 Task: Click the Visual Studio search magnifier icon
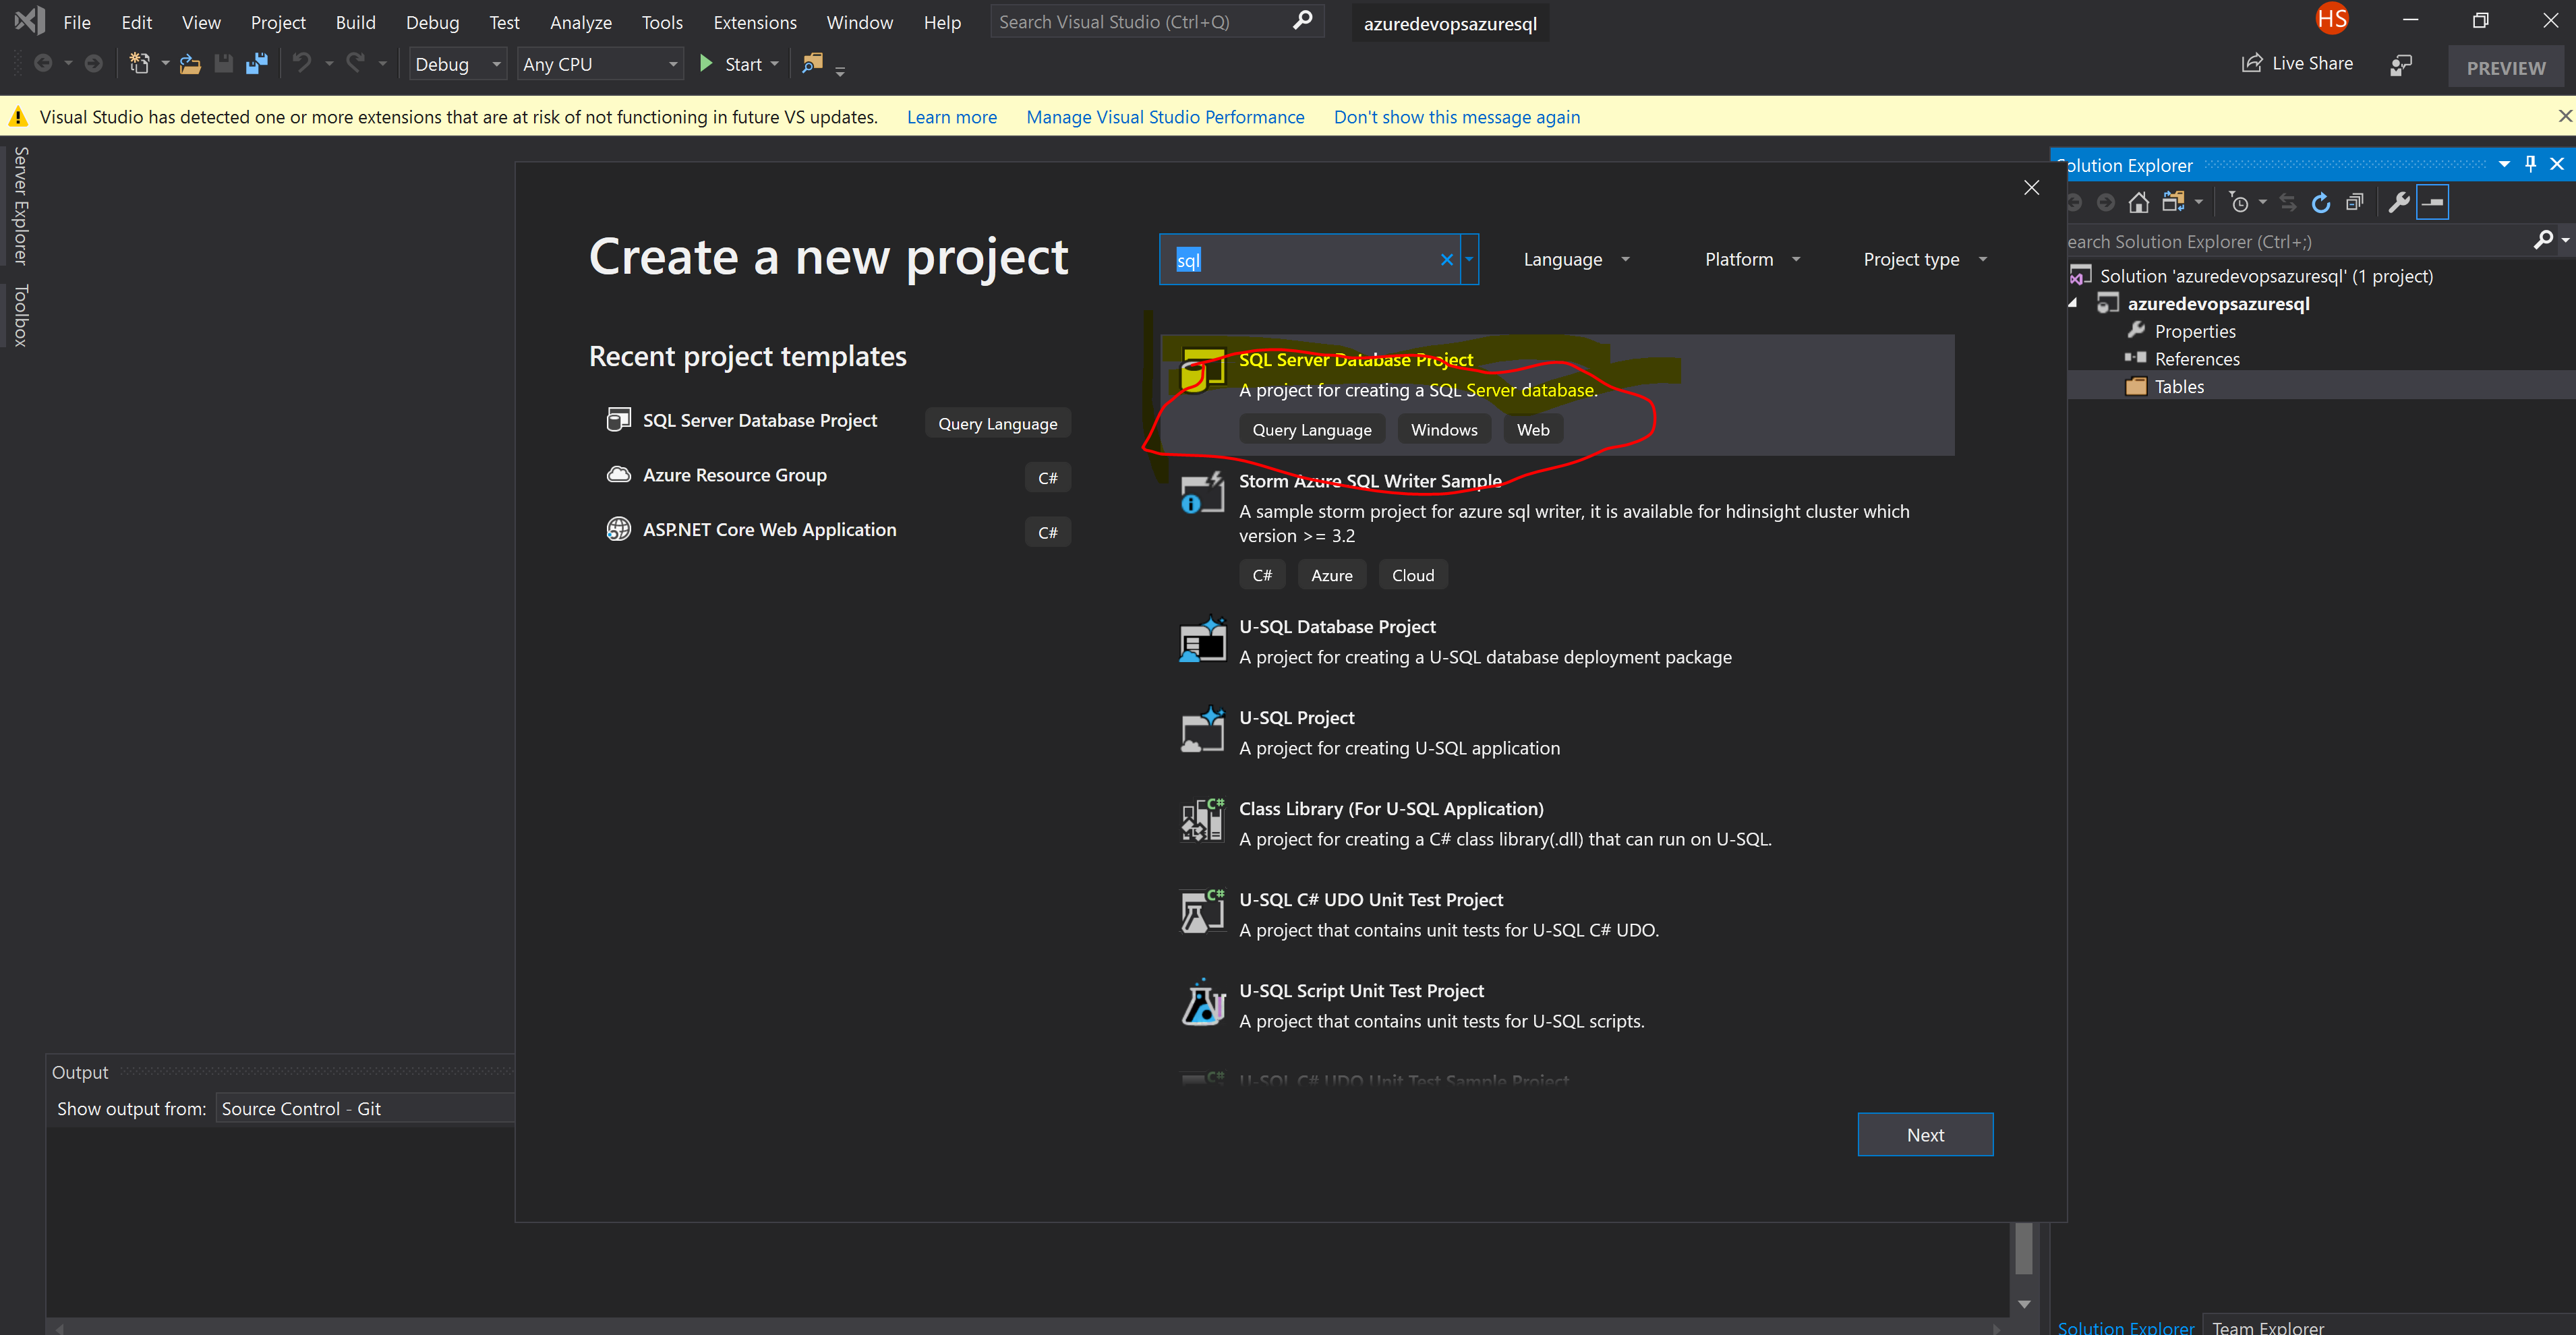click(x=1302, y=20)
